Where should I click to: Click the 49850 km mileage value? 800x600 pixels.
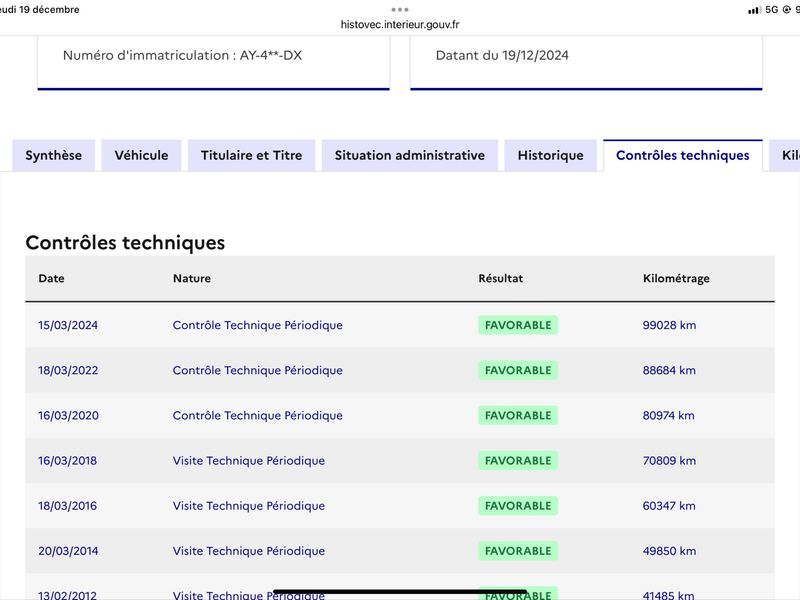point(669,551)
